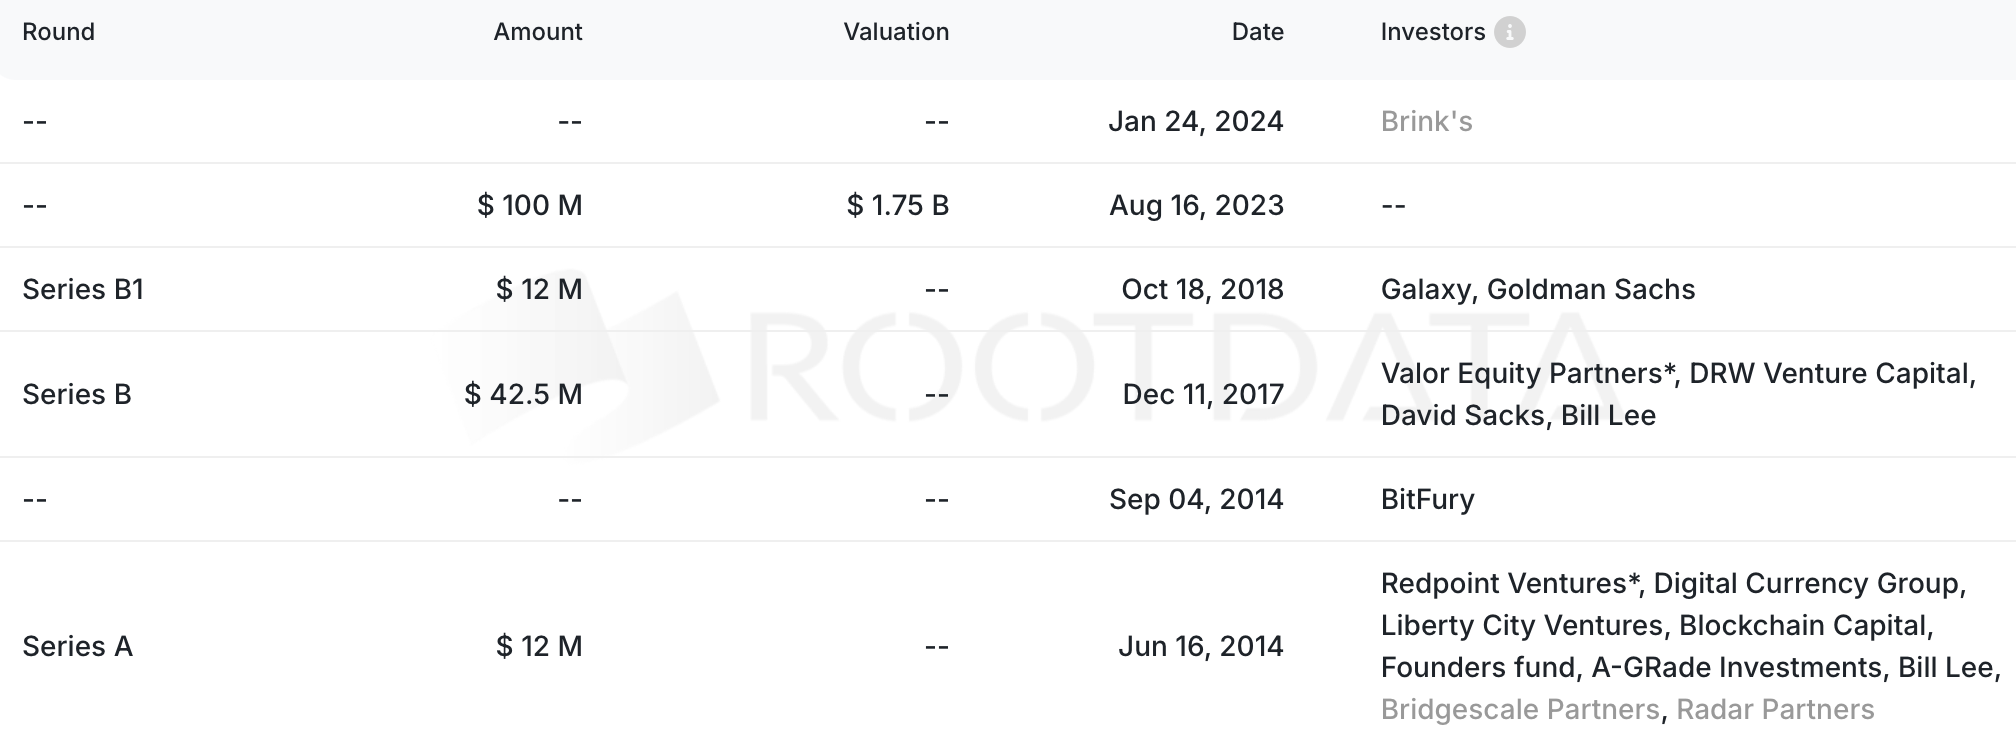Click the Investors info icon

tap(1509, 32)
